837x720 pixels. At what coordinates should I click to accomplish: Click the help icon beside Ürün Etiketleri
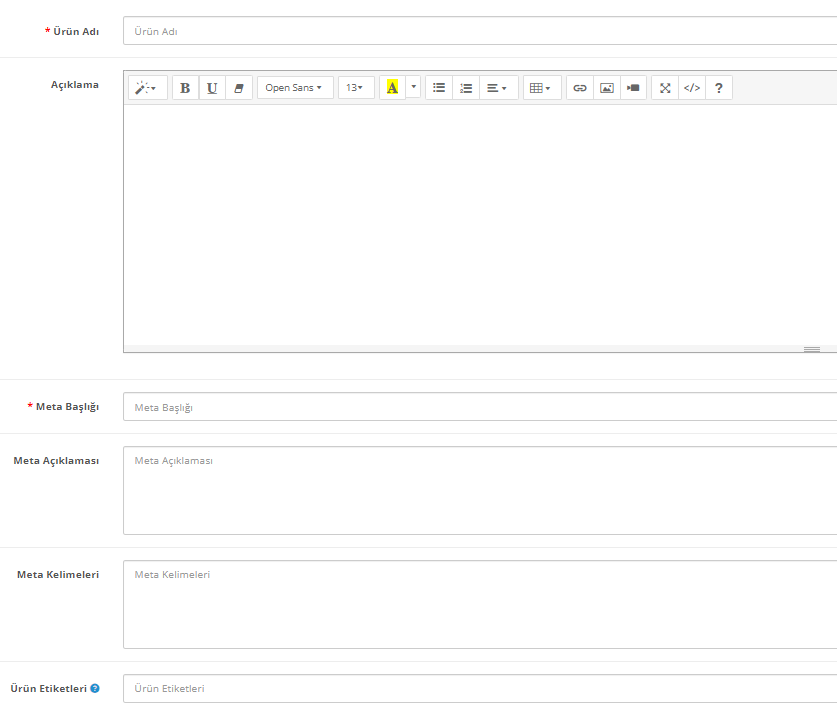click(95, 689)
